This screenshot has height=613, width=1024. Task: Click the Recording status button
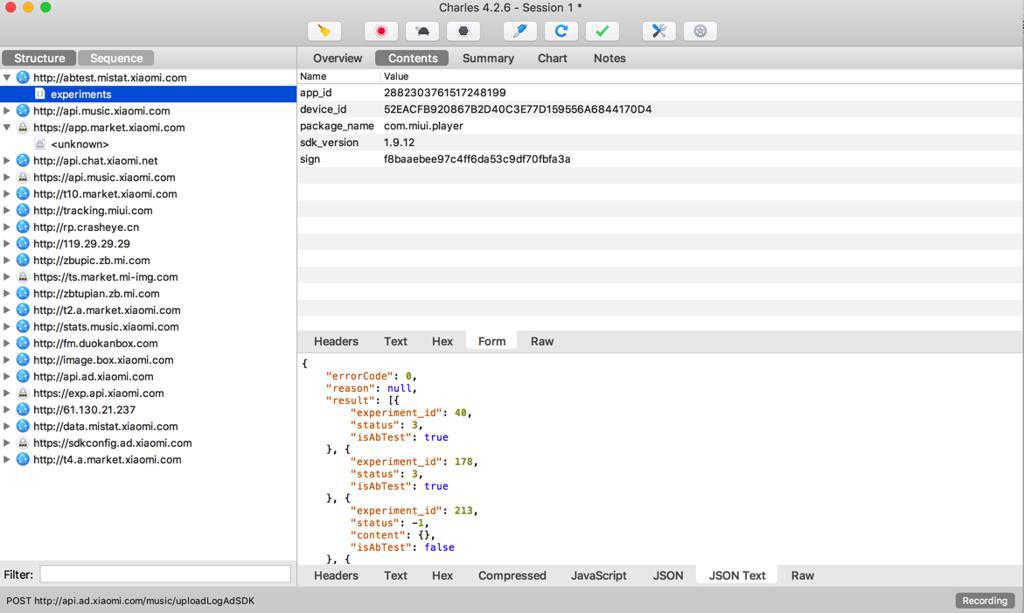click(x=984, y=600)
